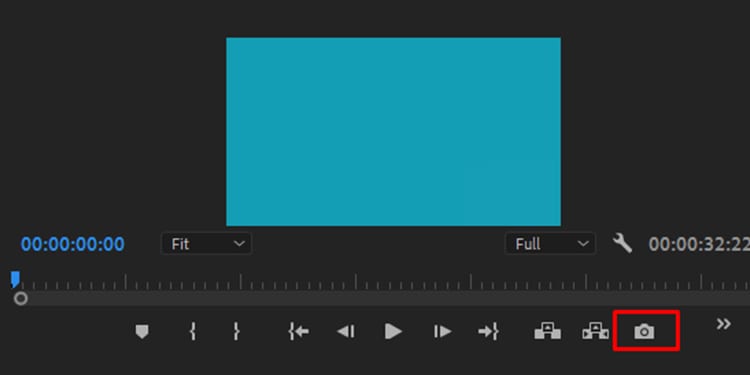Click the sequence duration timecode 00:00:32:22
This screenshot has height=375, width=750.
pyautogui.click(x=699, y=244)
